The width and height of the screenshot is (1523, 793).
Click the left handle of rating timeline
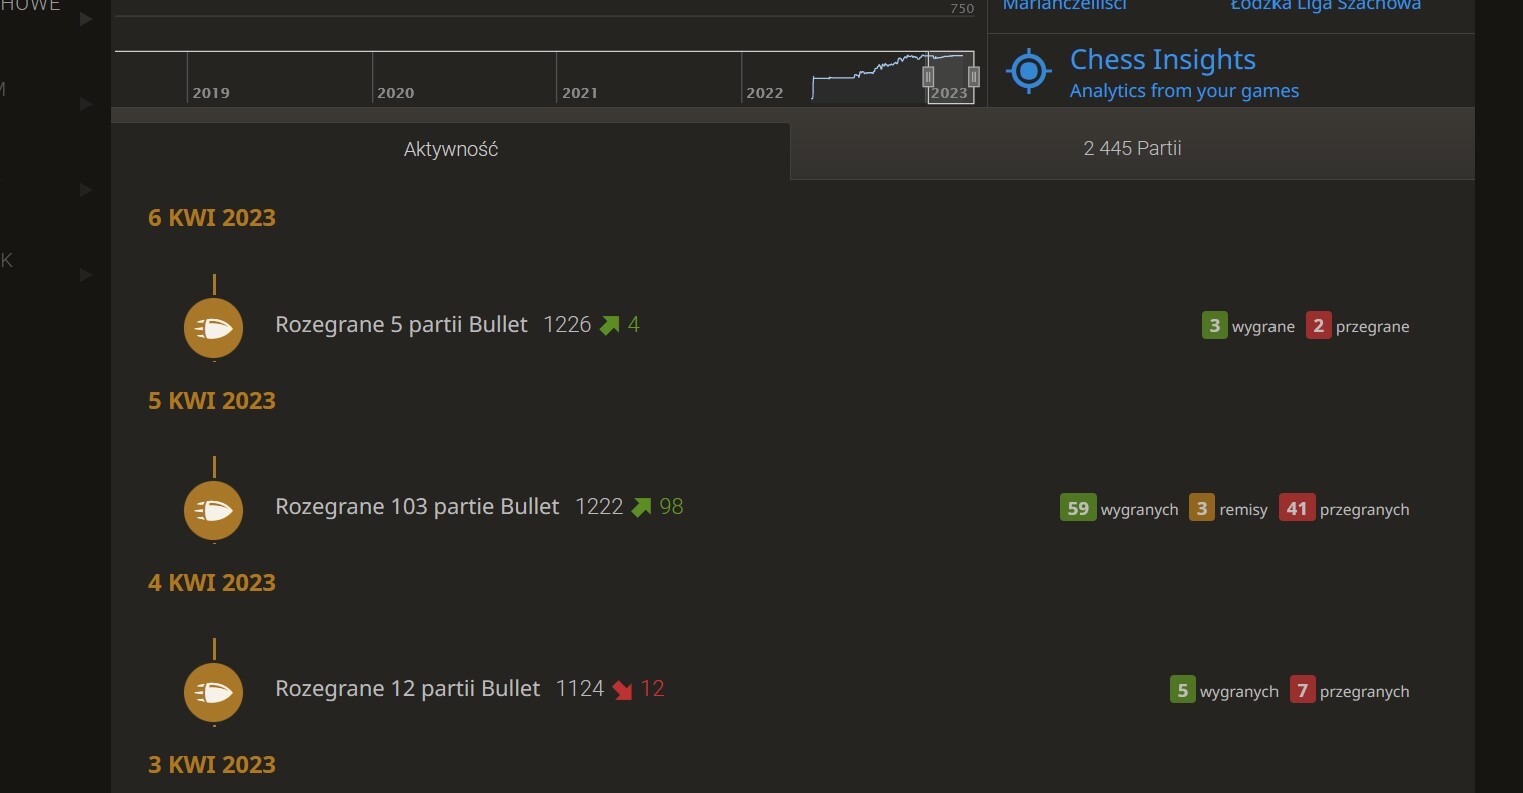tap(928, 76)
